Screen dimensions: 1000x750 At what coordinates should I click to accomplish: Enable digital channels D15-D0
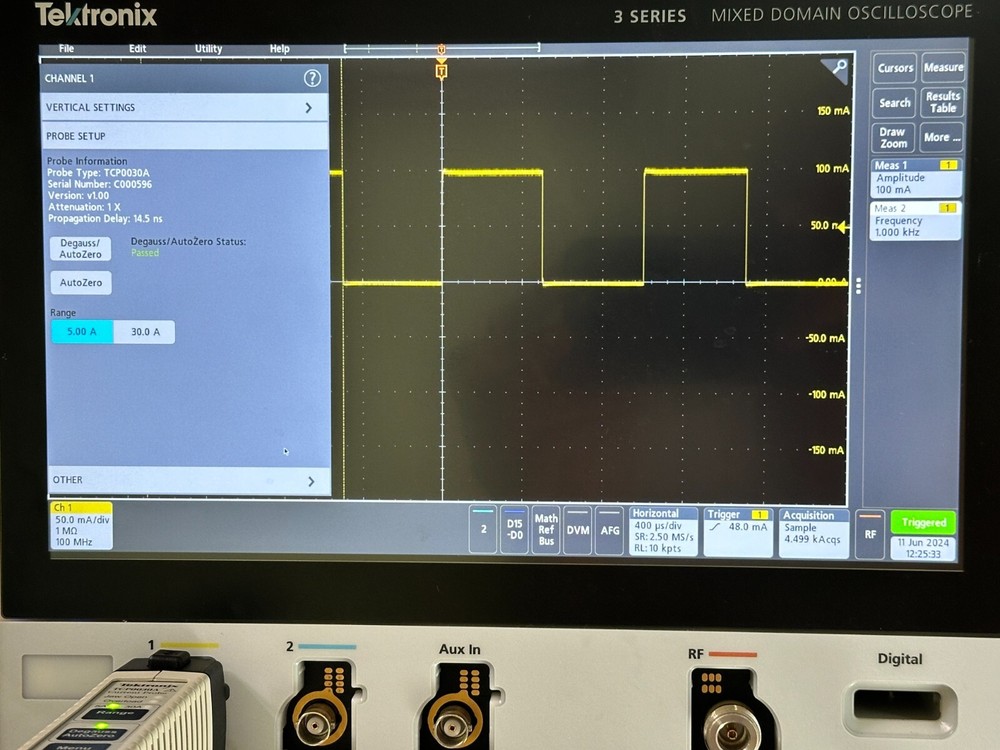pyautogui.click(x=516, y=531)
